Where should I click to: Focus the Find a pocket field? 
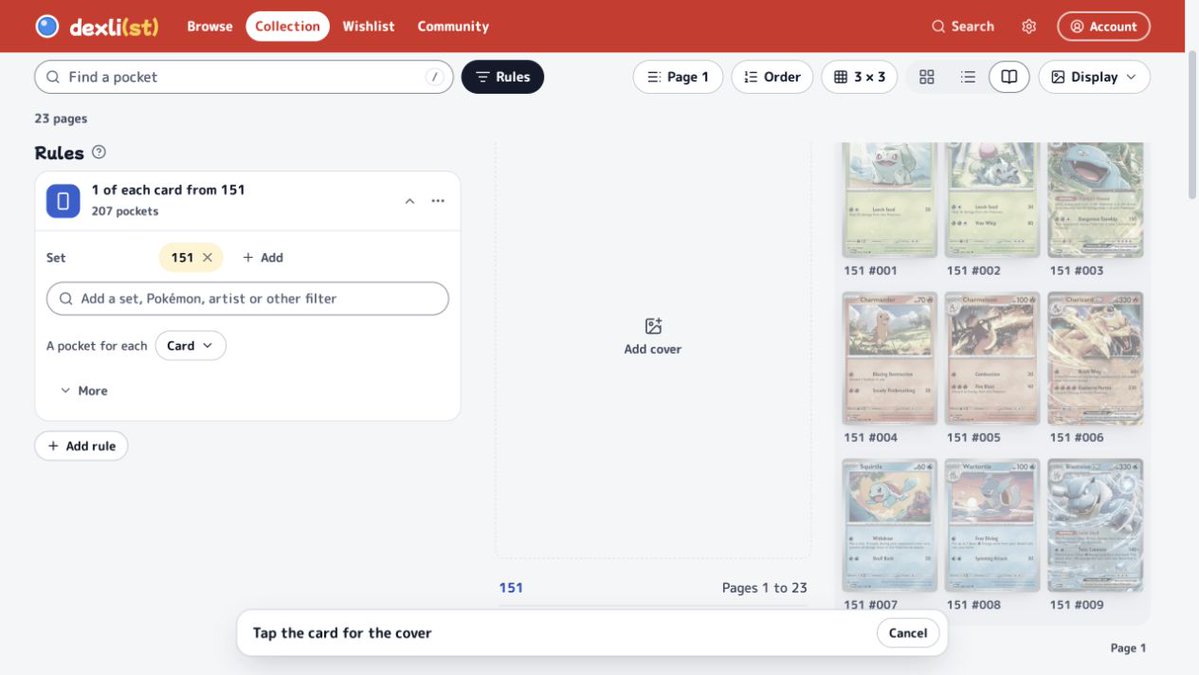tap(244, 76)
